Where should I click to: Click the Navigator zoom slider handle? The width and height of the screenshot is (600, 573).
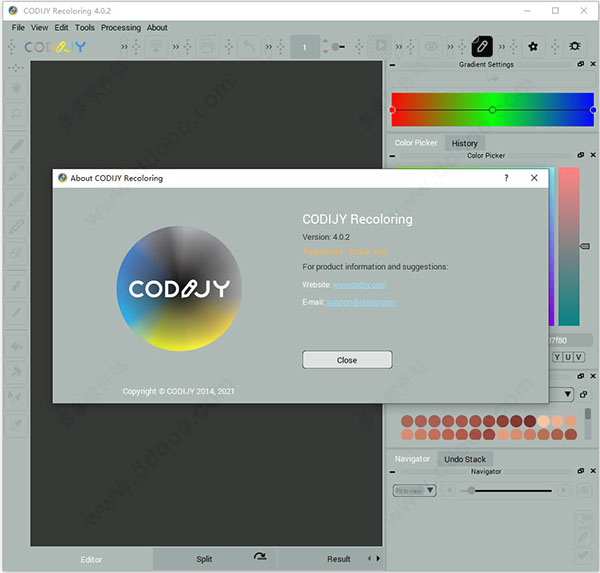point(471,490)
